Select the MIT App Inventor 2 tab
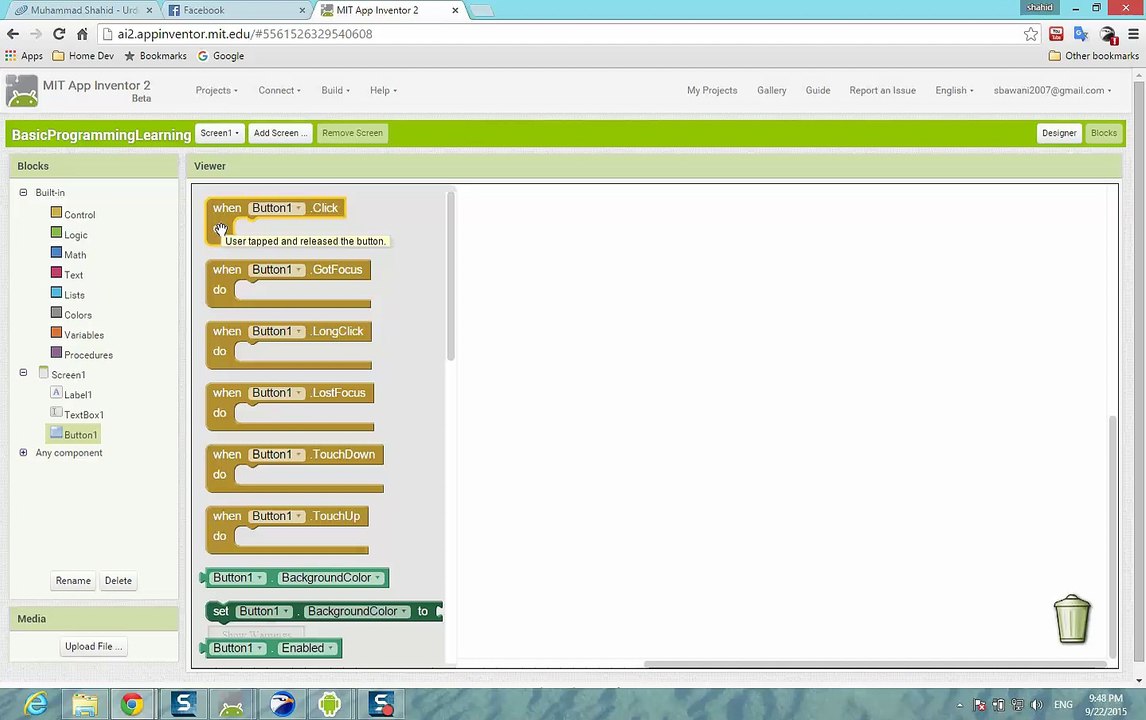 pyautogui.click(x=389, y=10)
